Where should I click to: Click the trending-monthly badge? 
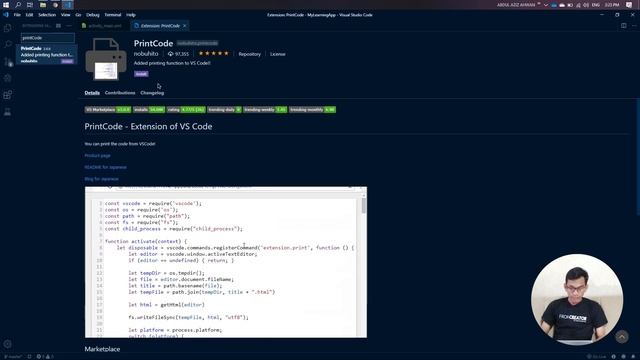(x=312, y=109)
